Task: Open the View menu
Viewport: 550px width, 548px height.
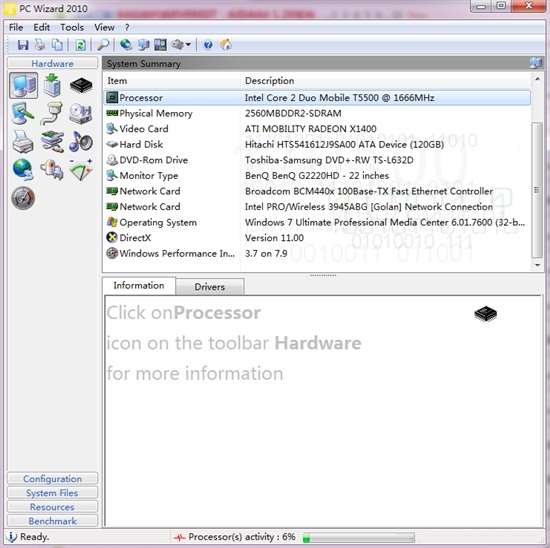Action: tap(104, 27)
